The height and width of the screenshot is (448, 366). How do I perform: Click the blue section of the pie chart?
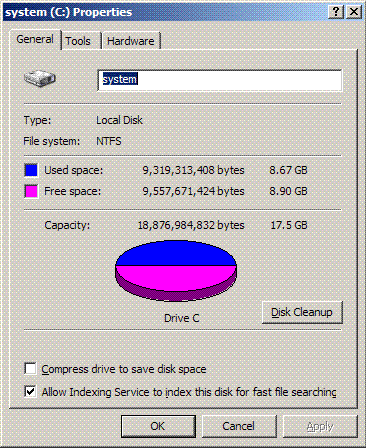click(x=176, y=253)
